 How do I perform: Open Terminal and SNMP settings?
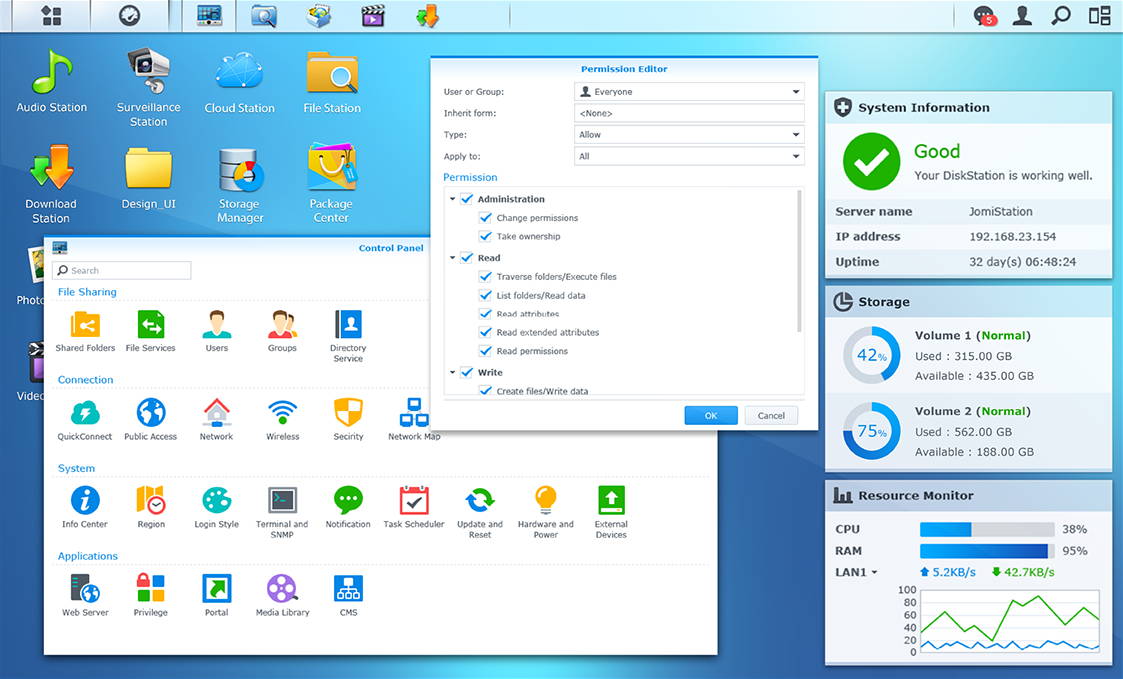282,501
